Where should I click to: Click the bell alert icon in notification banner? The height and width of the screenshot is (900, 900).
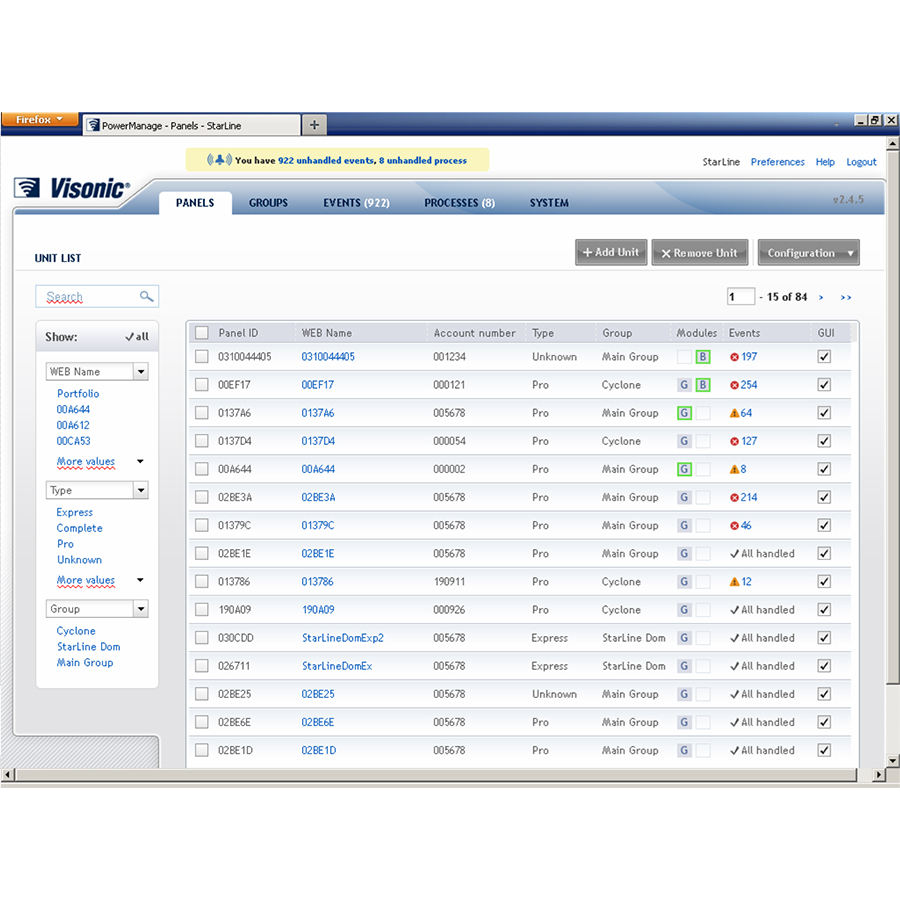(x=219, y=160)
